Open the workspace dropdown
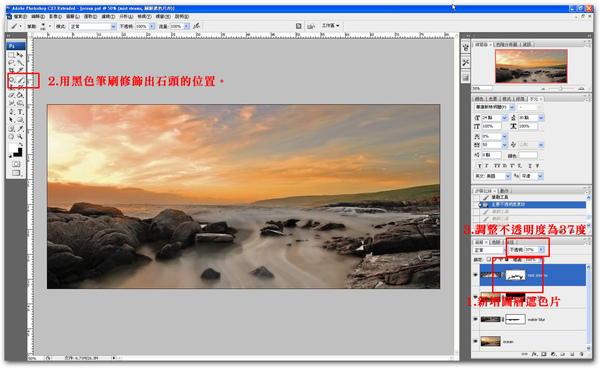The width and height of the screenshot is (600, 368). [331, 26]
